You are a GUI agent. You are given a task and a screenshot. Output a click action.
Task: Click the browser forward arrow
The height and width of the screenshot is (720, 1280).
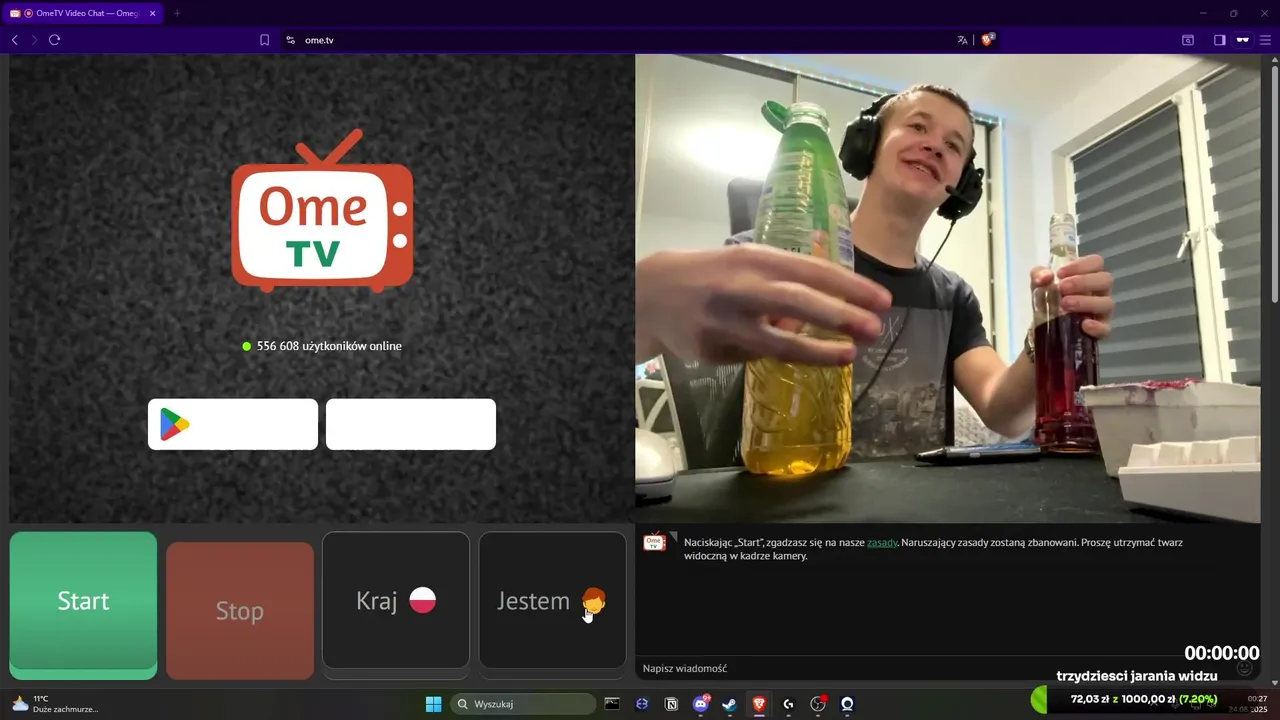[x=34, y=40]
